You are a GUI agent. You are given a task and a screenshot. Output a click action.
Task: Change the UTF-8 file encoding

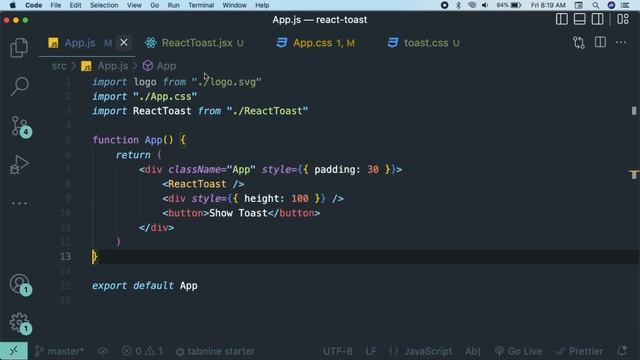pos(338,351)
